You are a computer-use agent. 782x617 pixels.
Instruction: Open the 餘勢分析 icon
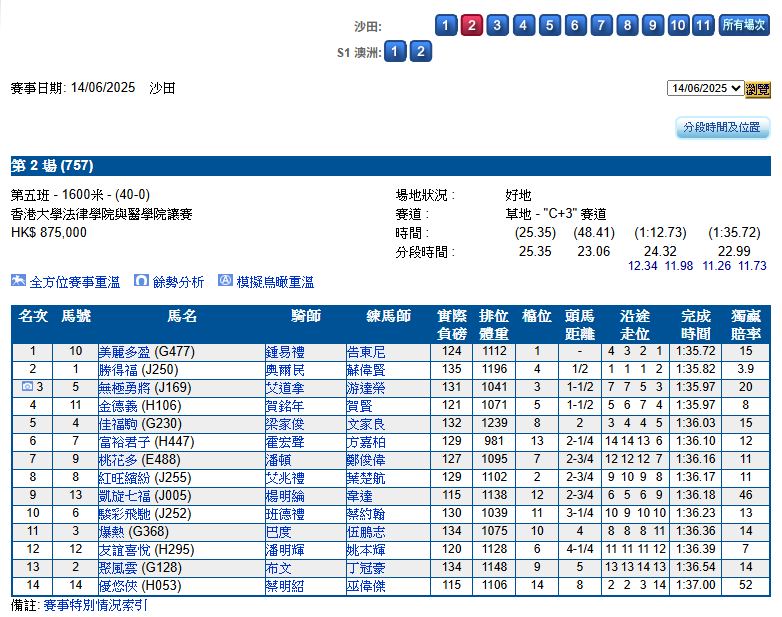(141, 281)
